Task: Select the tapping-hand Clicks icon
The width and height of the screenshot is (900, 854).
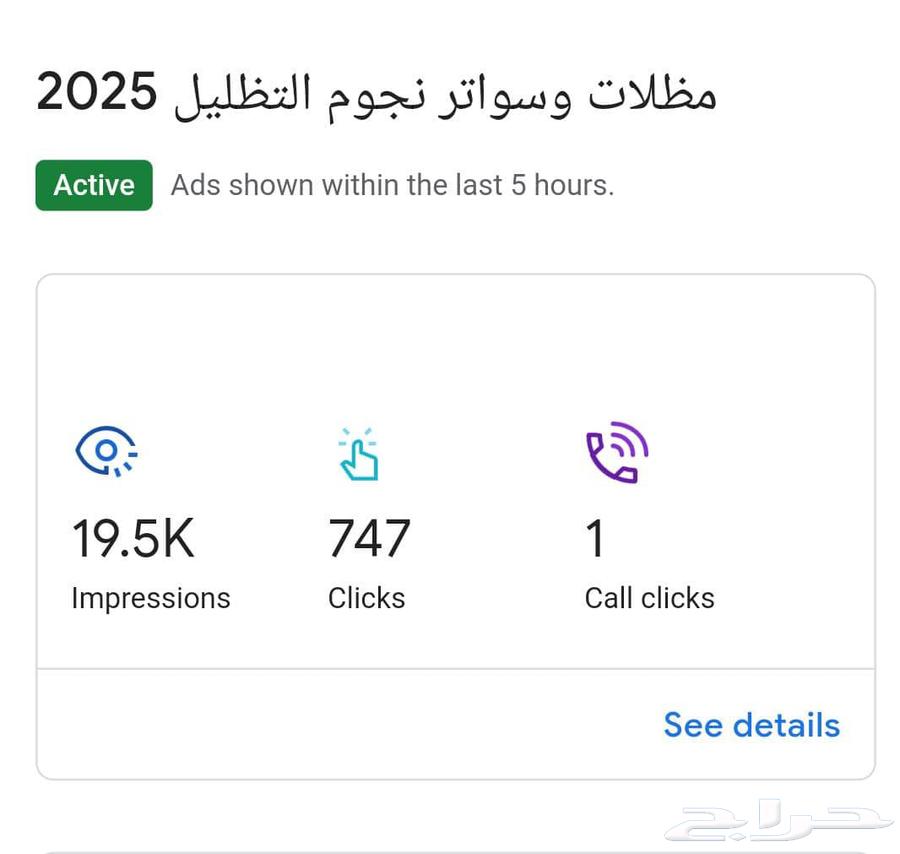Action: tap(357, 455)
